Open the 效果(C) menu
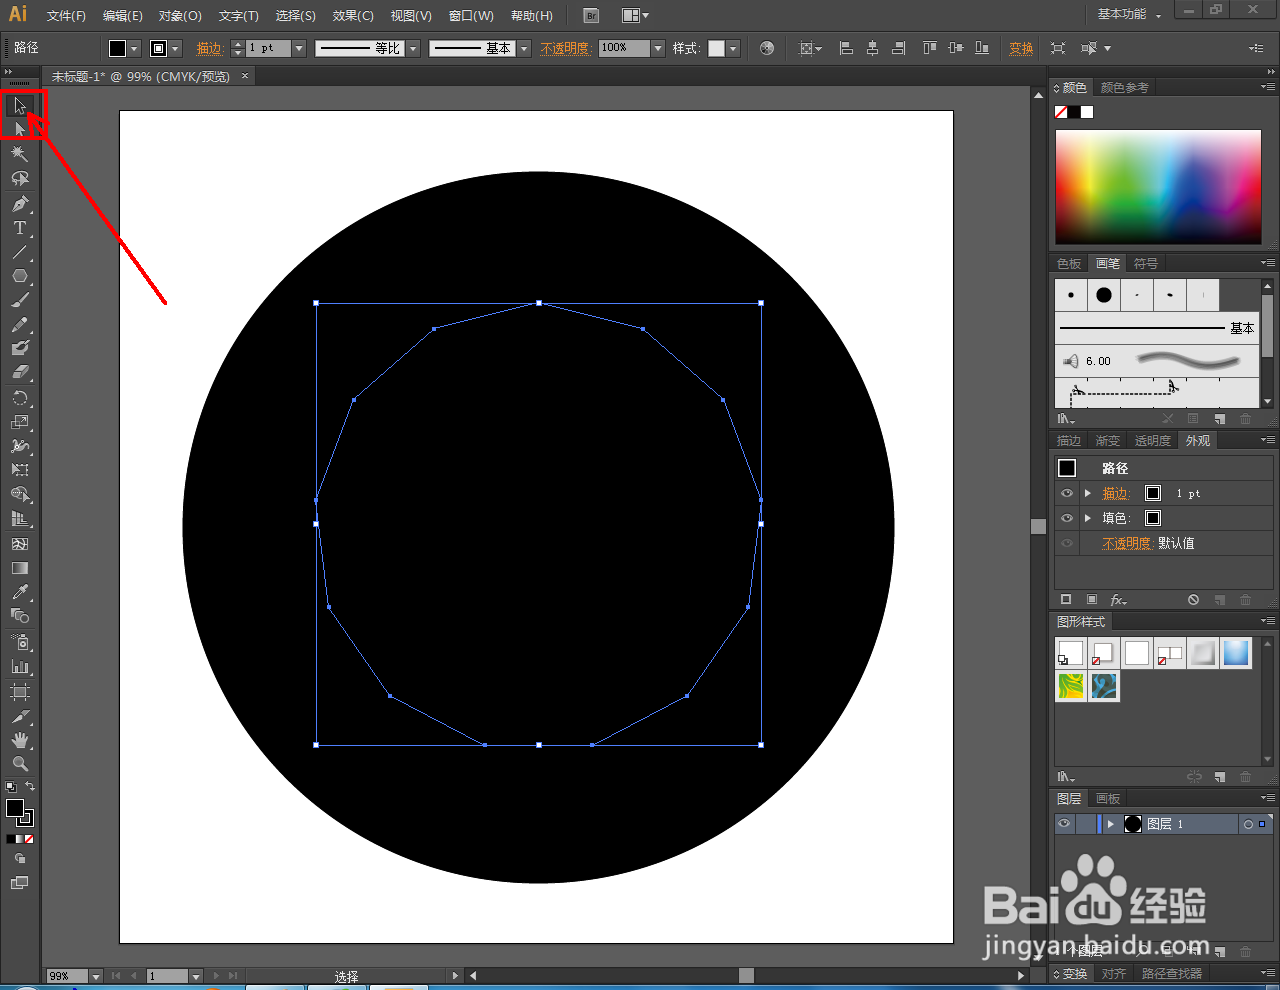1280x990 pixels. [353, 16]
